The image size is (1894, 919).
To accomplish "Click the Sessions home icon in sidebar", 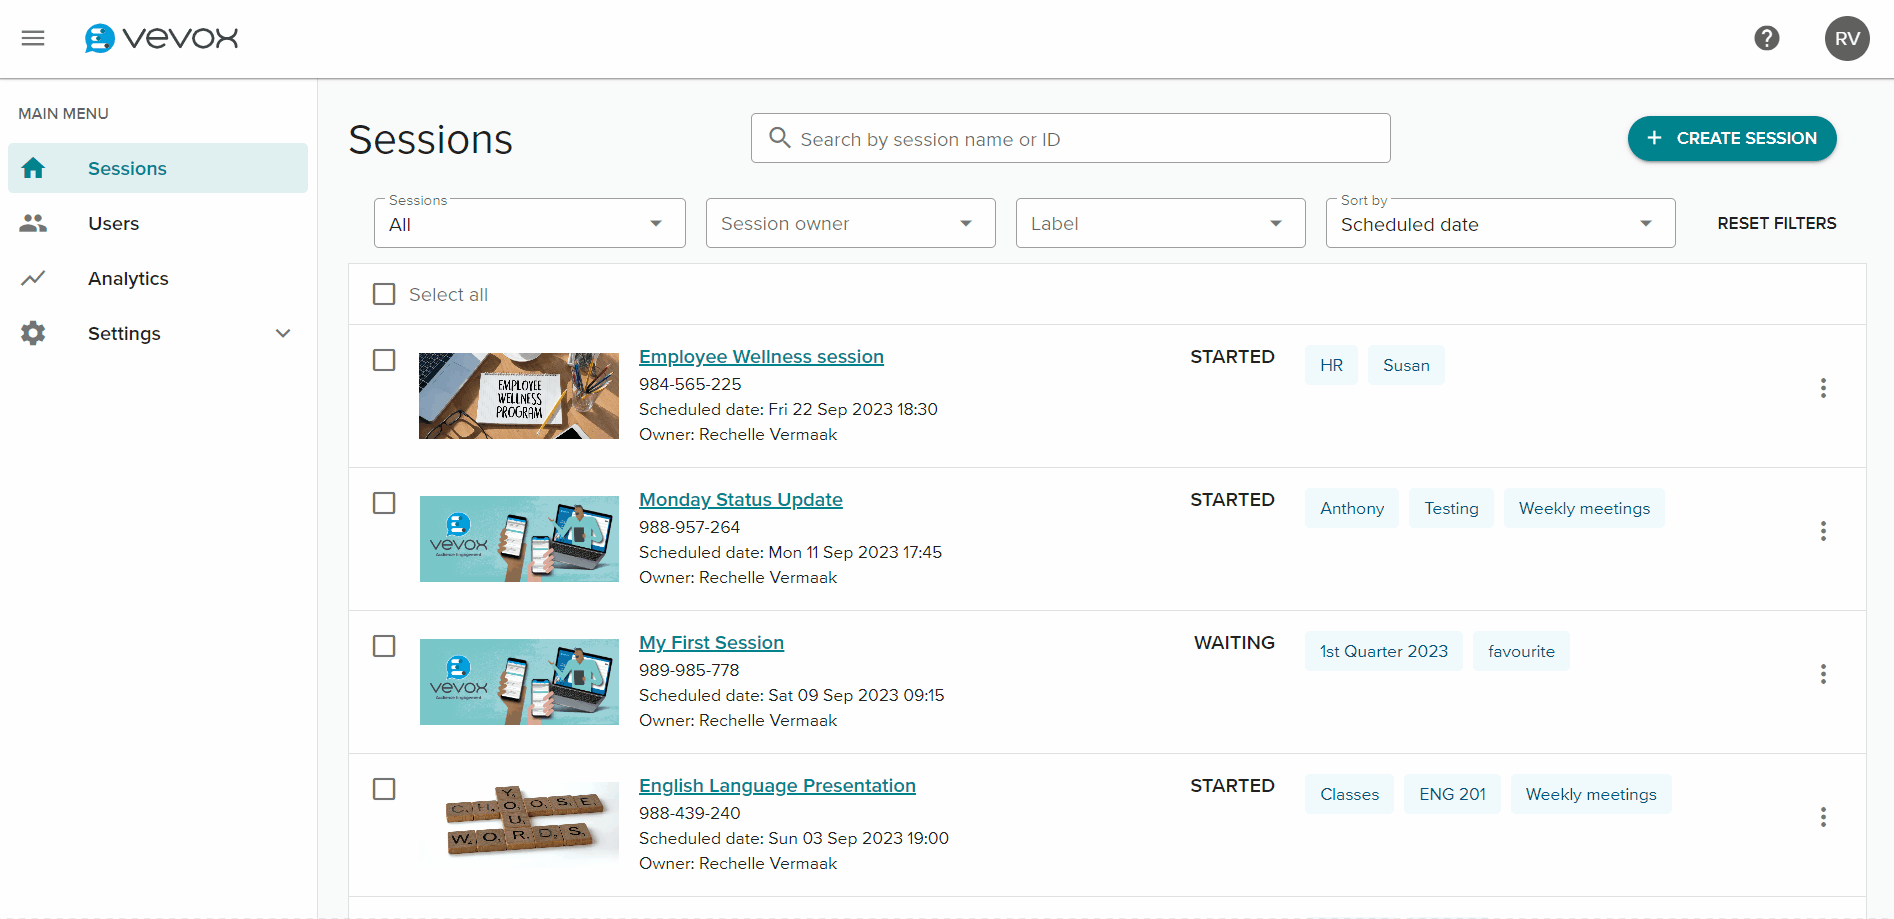I will click(x=33, y=168).
